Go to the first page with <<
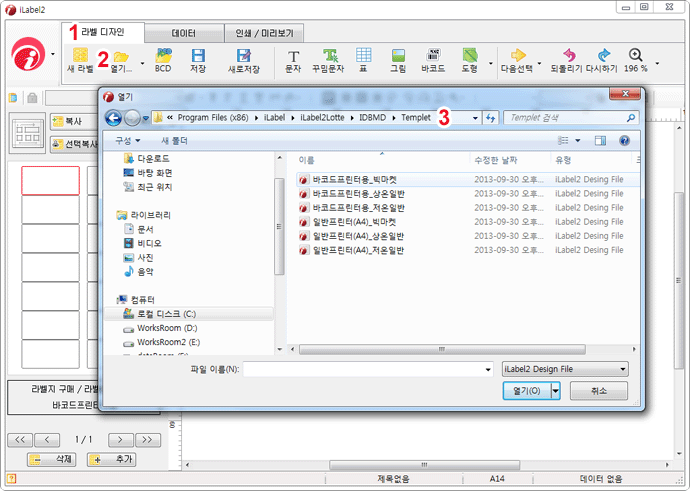 coord(20,440)
